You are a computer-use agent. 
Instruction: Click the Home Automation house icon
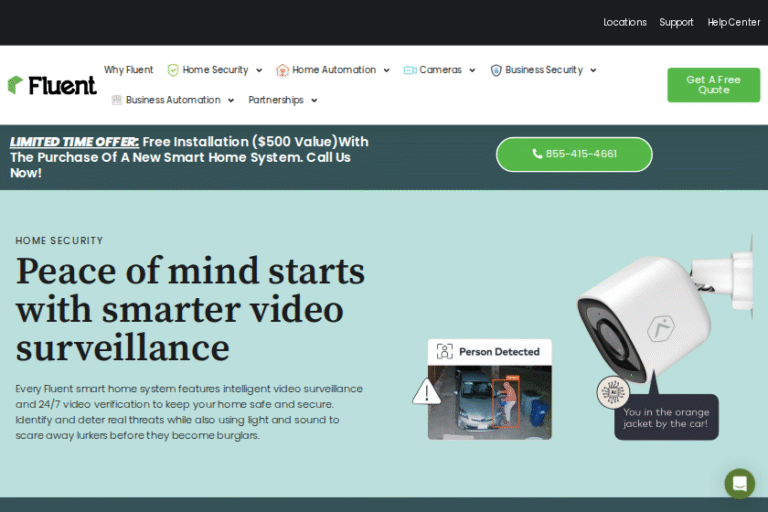[x=282, y=70]
